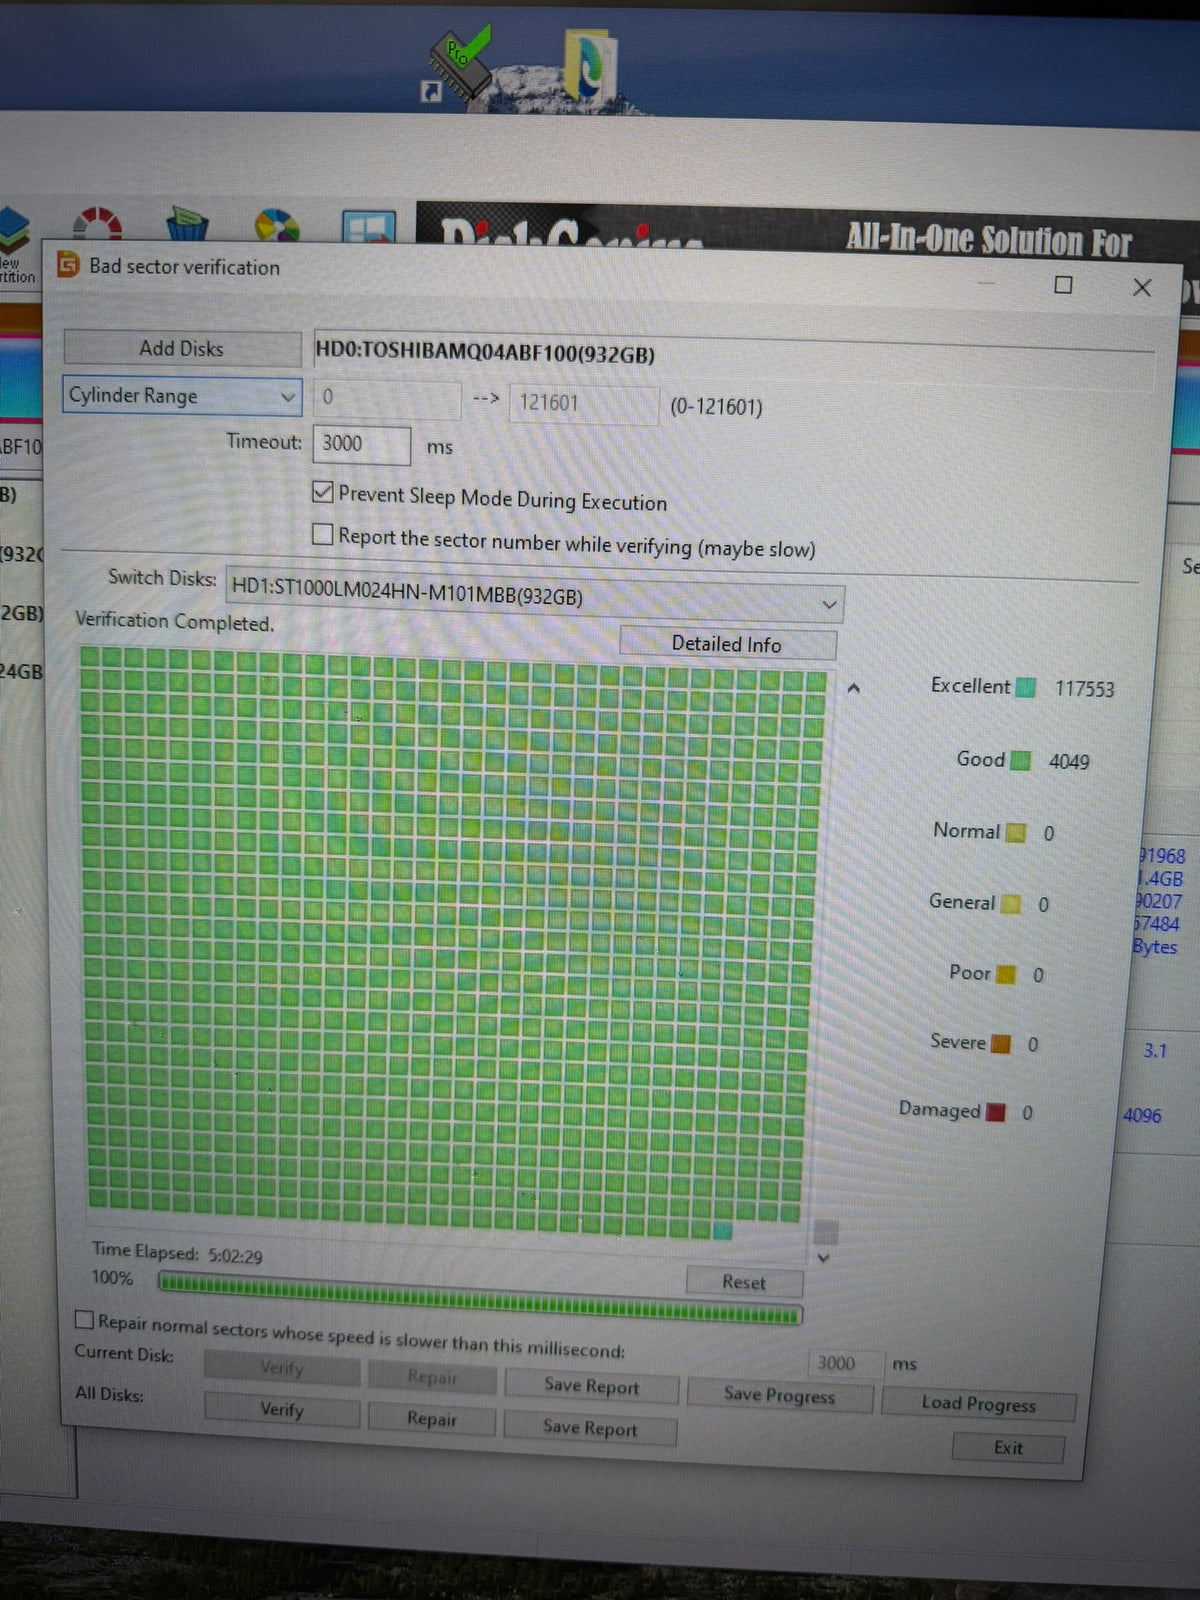Click the Backup Partition colorful ball icon
The image size is (1200, 1600).
click(x=277, y=226)
